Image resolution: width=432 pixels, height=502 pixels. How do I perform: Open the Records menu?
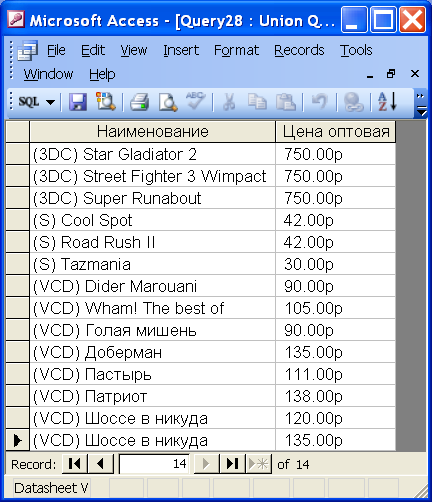pyautogui.click(x=299, y=50)
